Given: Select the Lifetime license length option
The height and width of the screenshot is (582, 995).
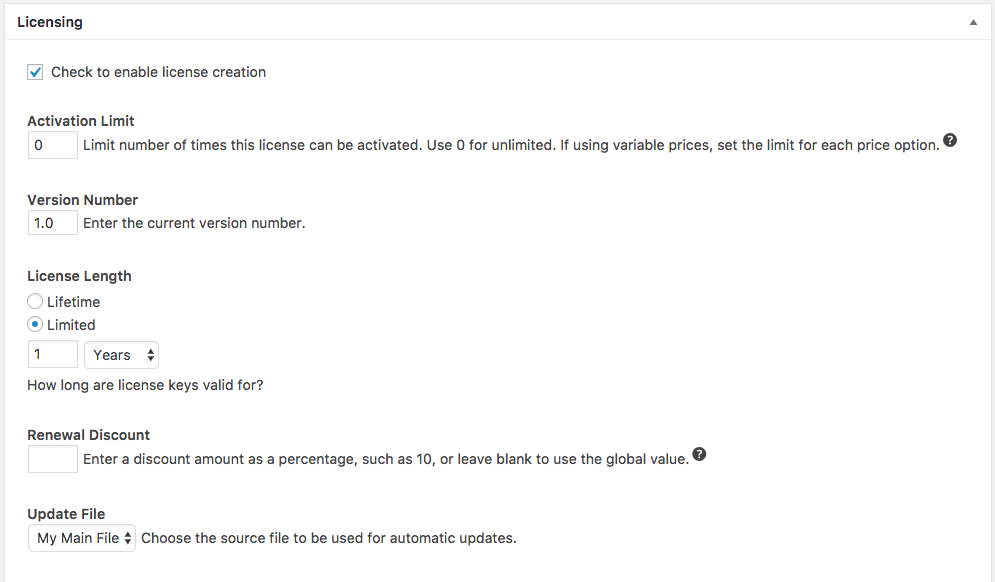Looking at the screenshot, I should 36,301.
